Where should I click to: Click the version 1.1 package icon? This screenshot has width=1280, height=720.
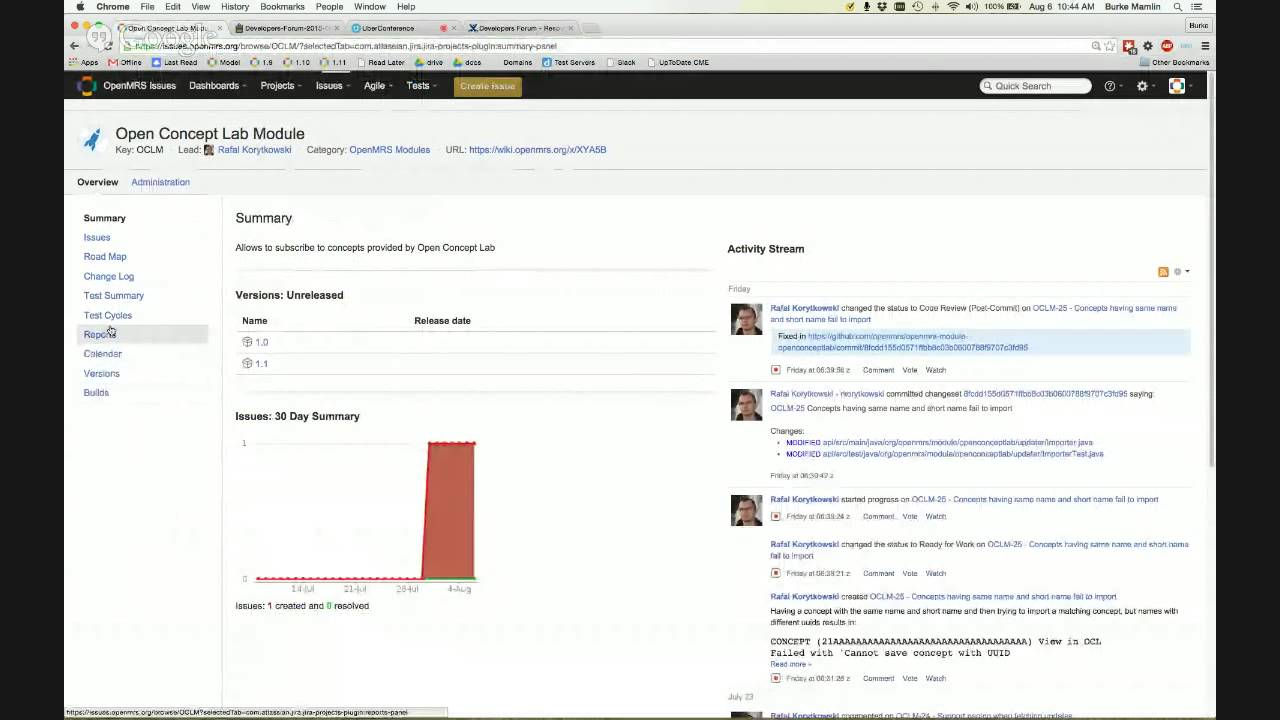(x=247, y=363)
